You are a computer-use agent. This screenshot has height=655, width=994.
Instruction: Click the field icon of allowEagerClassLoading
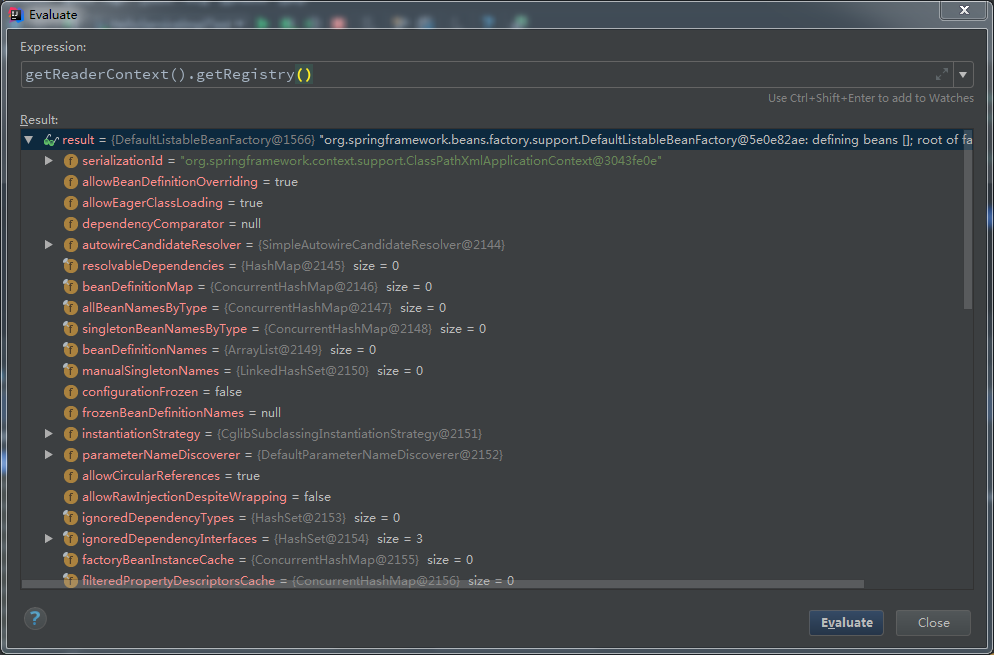pyautogui.click(x=70, y=203)
